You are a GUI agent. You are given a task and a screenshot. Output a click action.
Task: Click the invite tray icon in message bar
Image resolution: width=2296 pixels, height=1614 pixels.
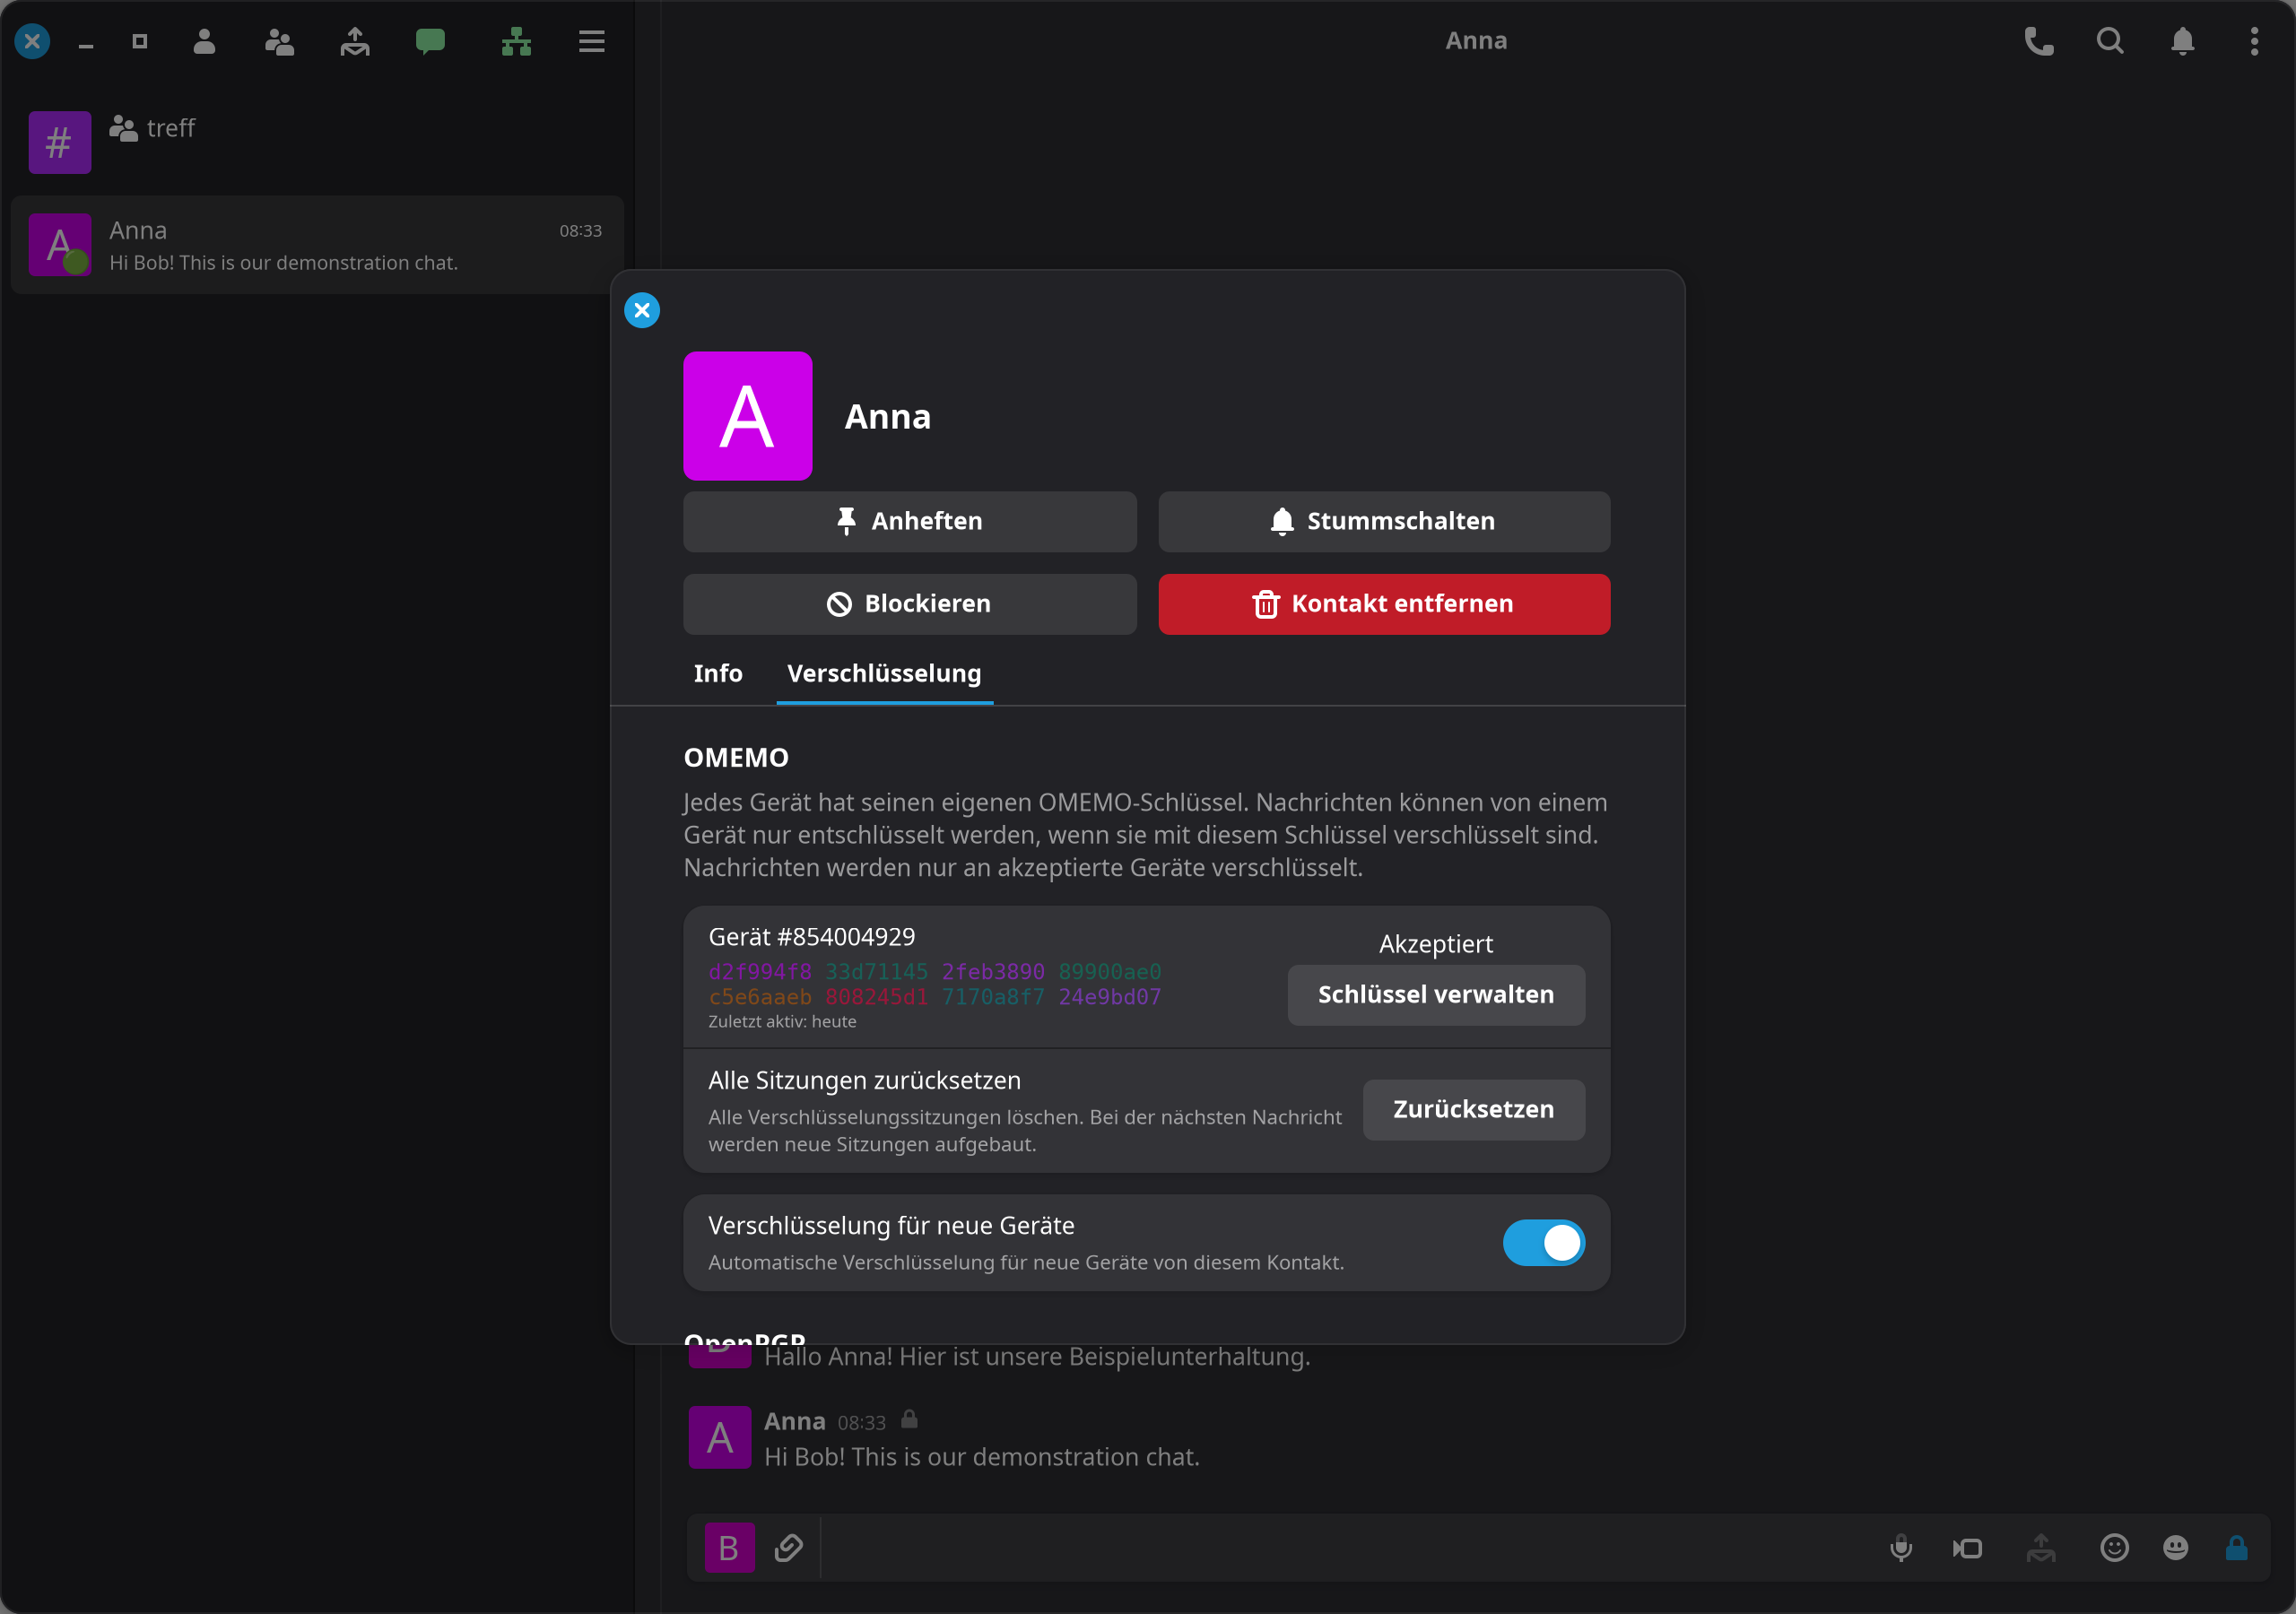[x=2040, y=1548]
